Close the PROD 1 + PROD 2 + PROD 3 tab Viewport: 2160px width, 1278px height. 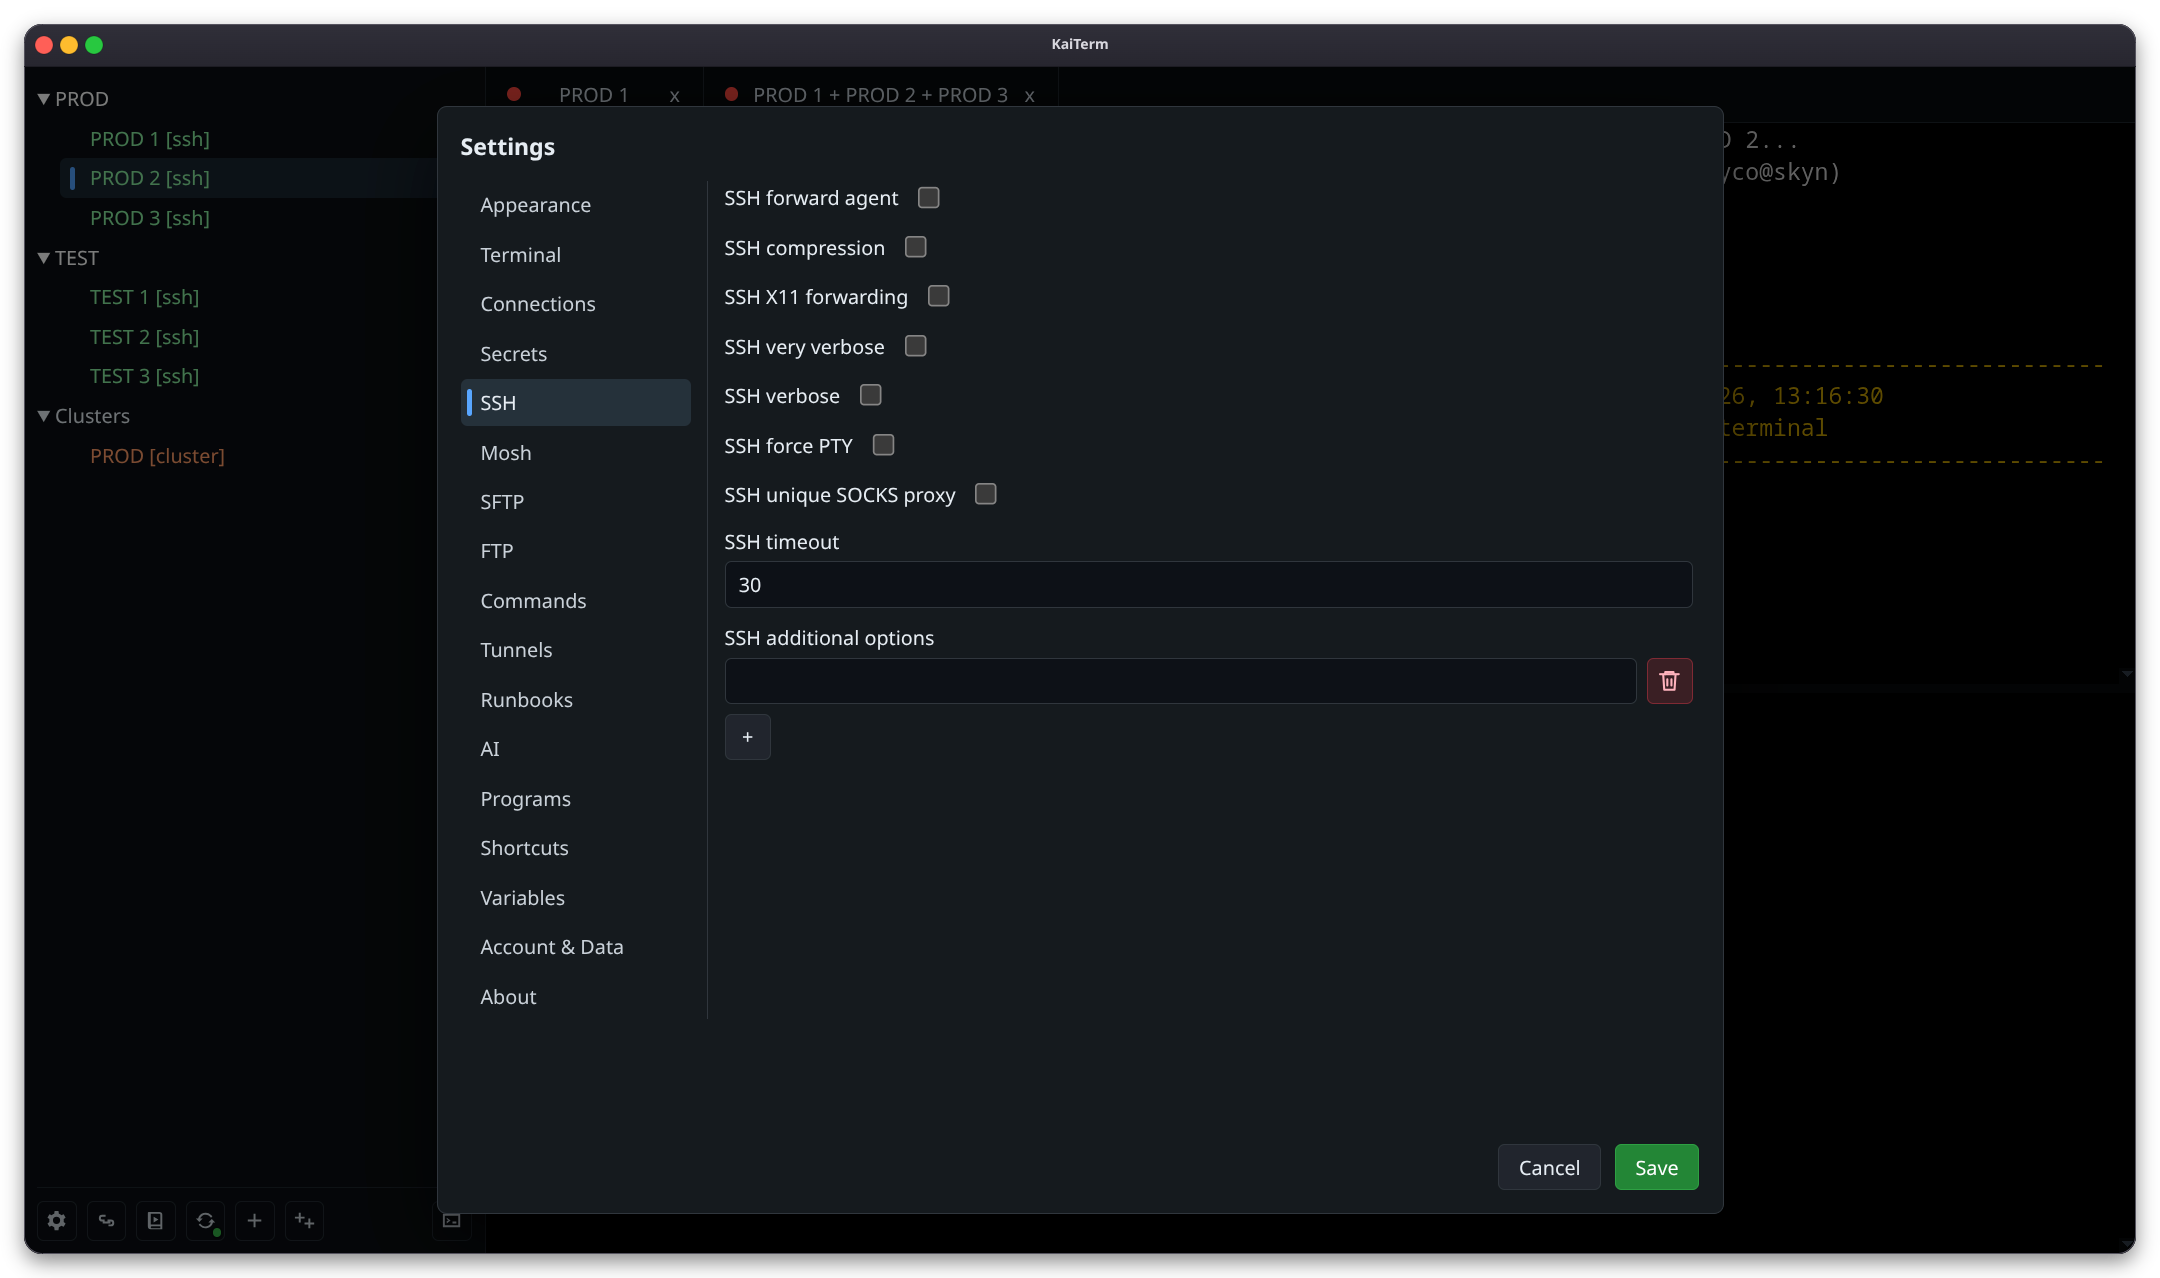(x=1029, y=96)
